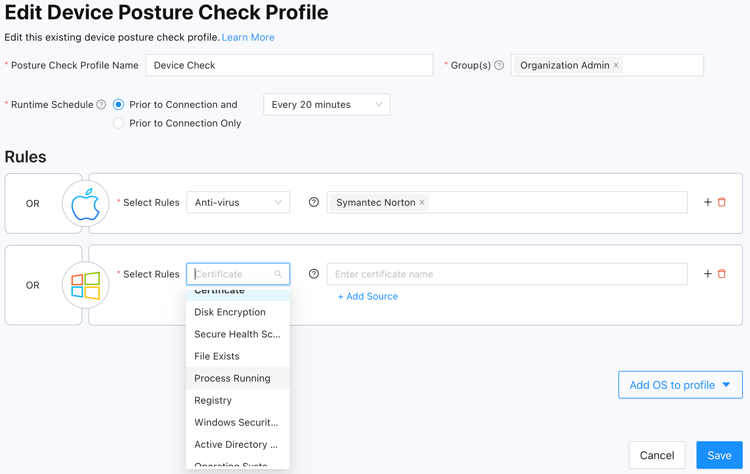Screen dimensions: 750x474
Task: Add rule with plus icon in macOS row
Action: click(x=708, y=202)
